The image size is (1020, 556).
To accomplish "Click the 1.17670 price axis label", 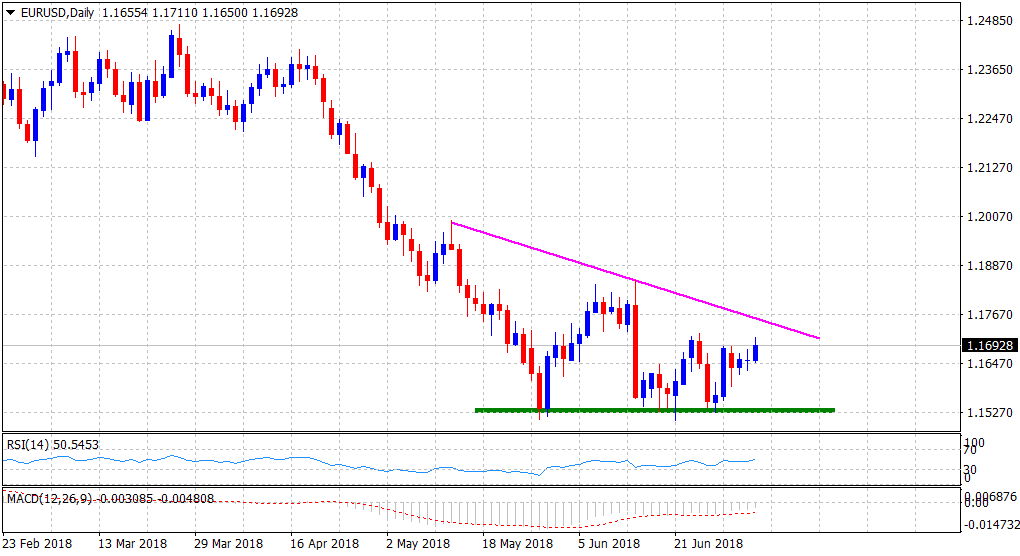I will click(x=989, y=315).
